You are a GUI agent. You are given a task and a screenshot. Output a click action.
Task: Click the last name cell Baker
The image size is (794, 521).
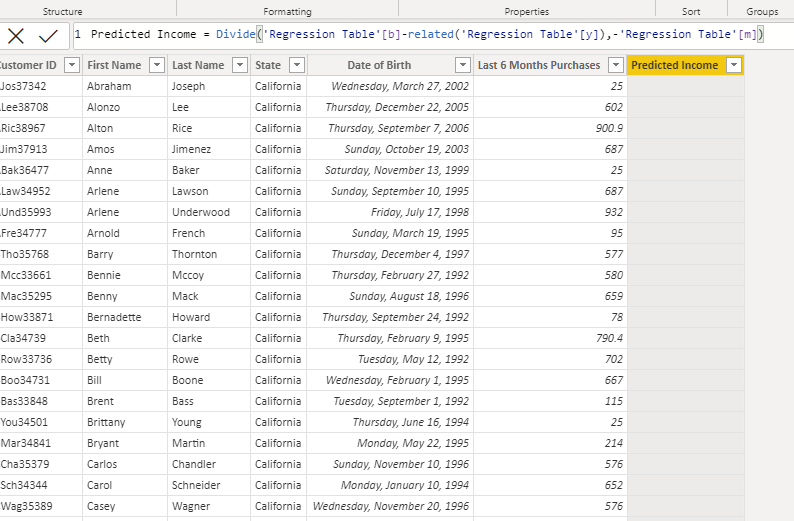185,170
